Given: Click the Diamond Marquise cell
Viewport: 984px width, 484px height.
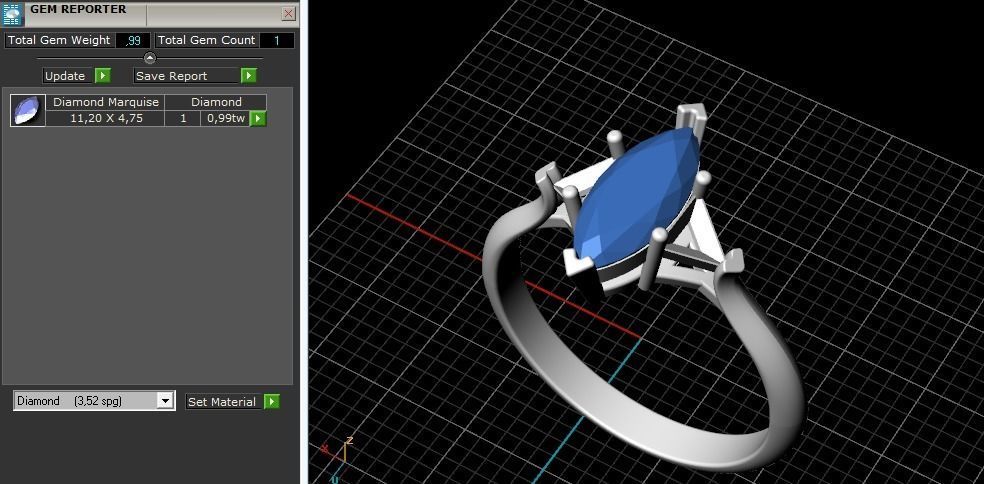Looking at the screenshot, I should [x=106, y=102].
